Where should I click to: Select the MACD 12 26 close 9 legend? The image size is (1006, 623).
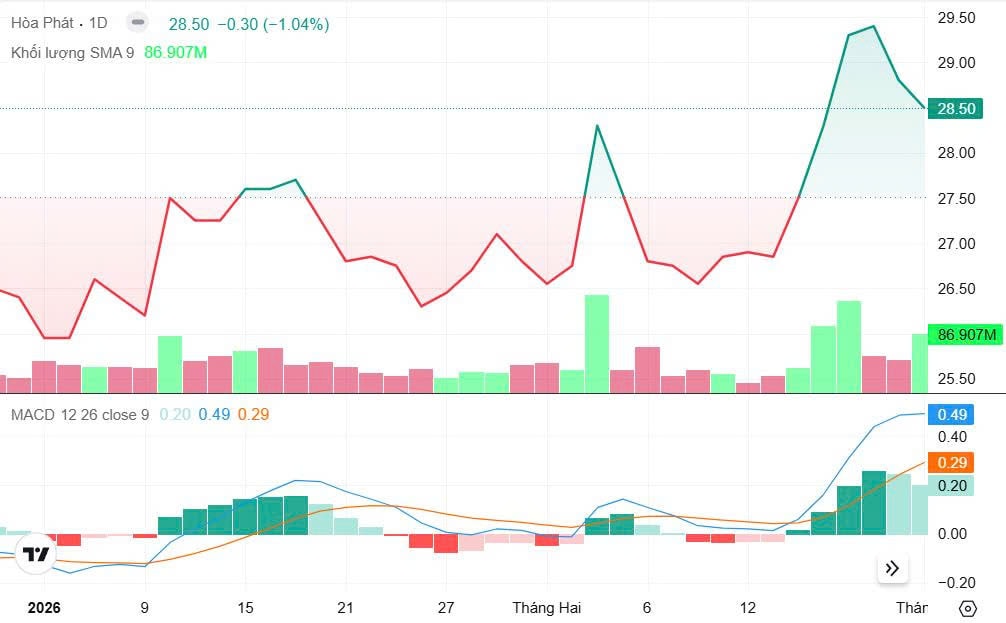(x=80, y=414)
